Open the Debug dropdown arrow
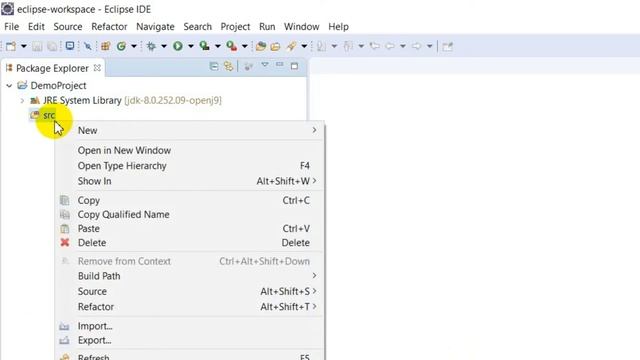This screenshot has width=640, height=360. 164,46
